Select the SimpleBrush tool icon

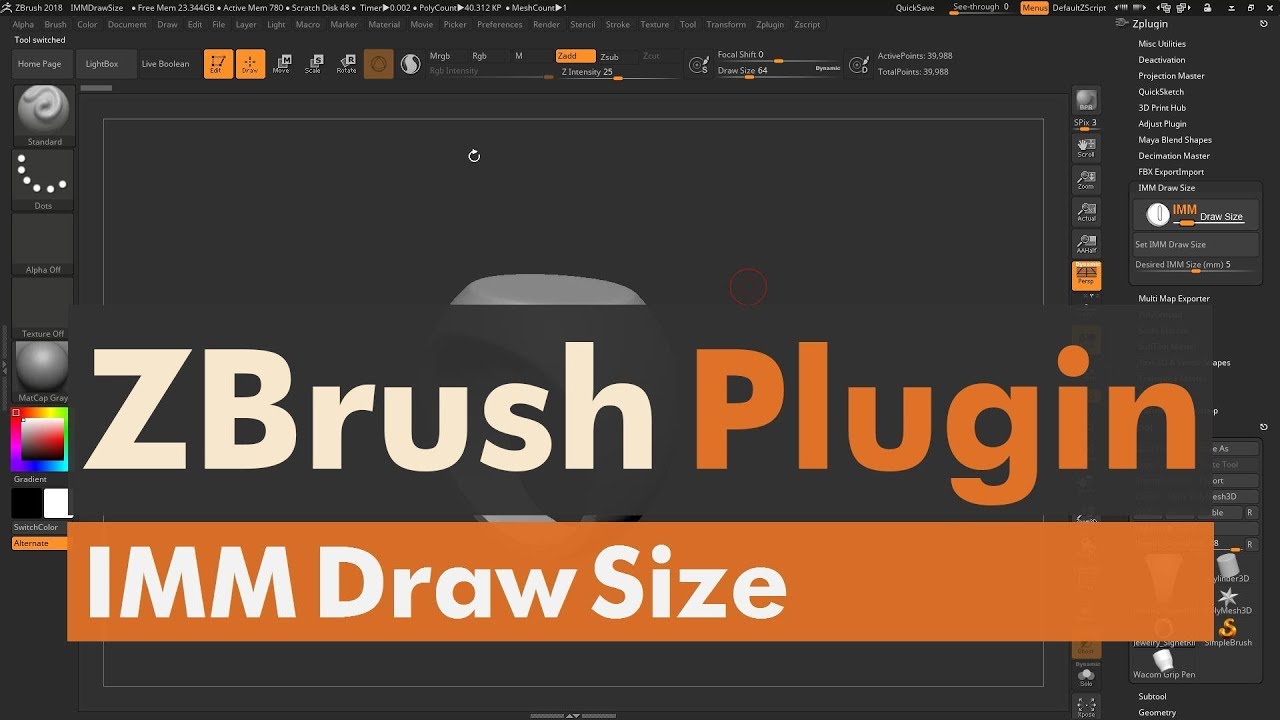click(1228, 631)
